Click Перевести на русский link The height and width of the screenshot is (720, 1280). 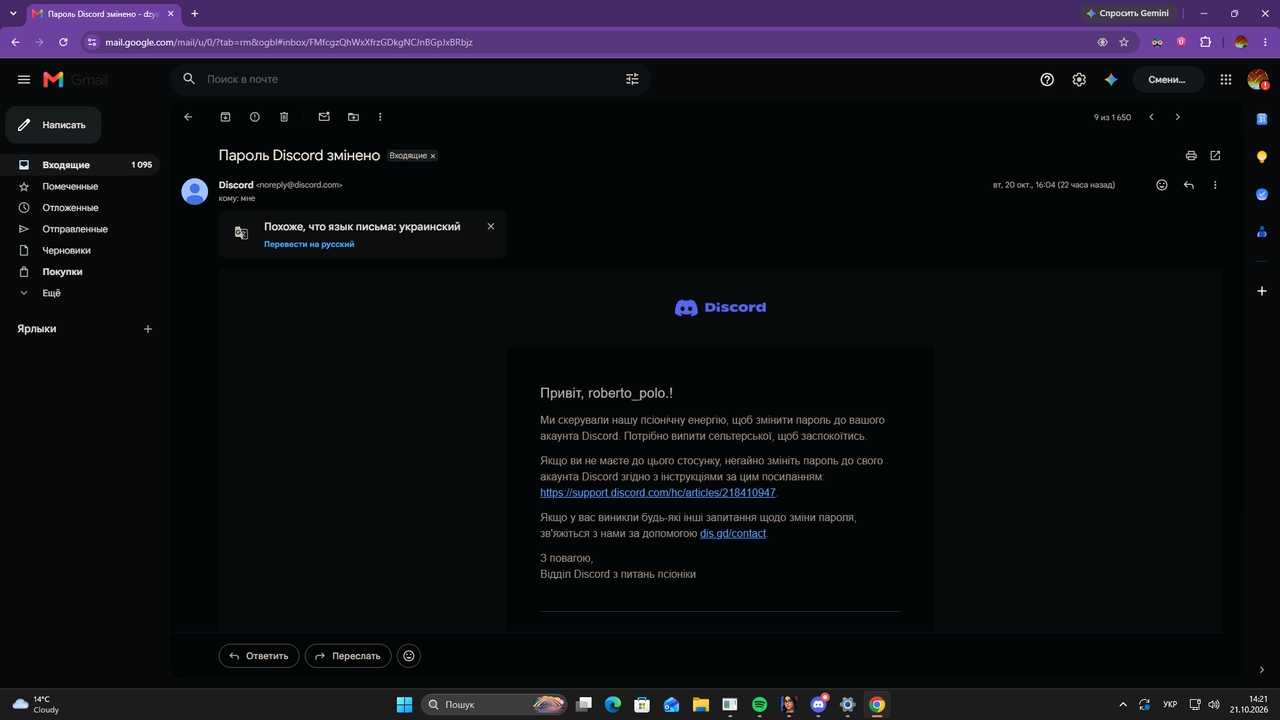(x=309, y=244)
